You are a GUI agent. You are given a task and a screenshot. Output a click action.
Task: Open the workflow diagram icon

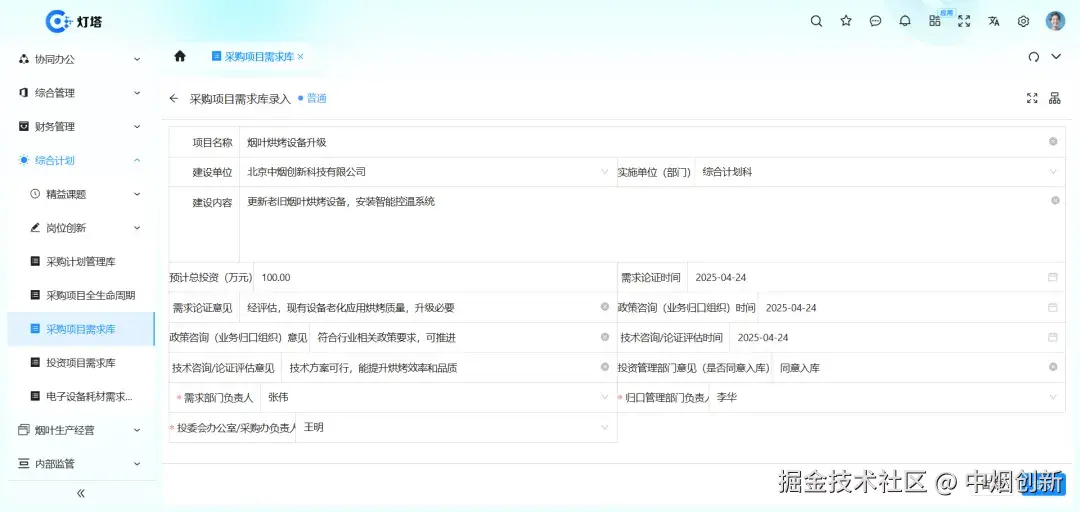pyautogui.click(x=1055, y=99)
